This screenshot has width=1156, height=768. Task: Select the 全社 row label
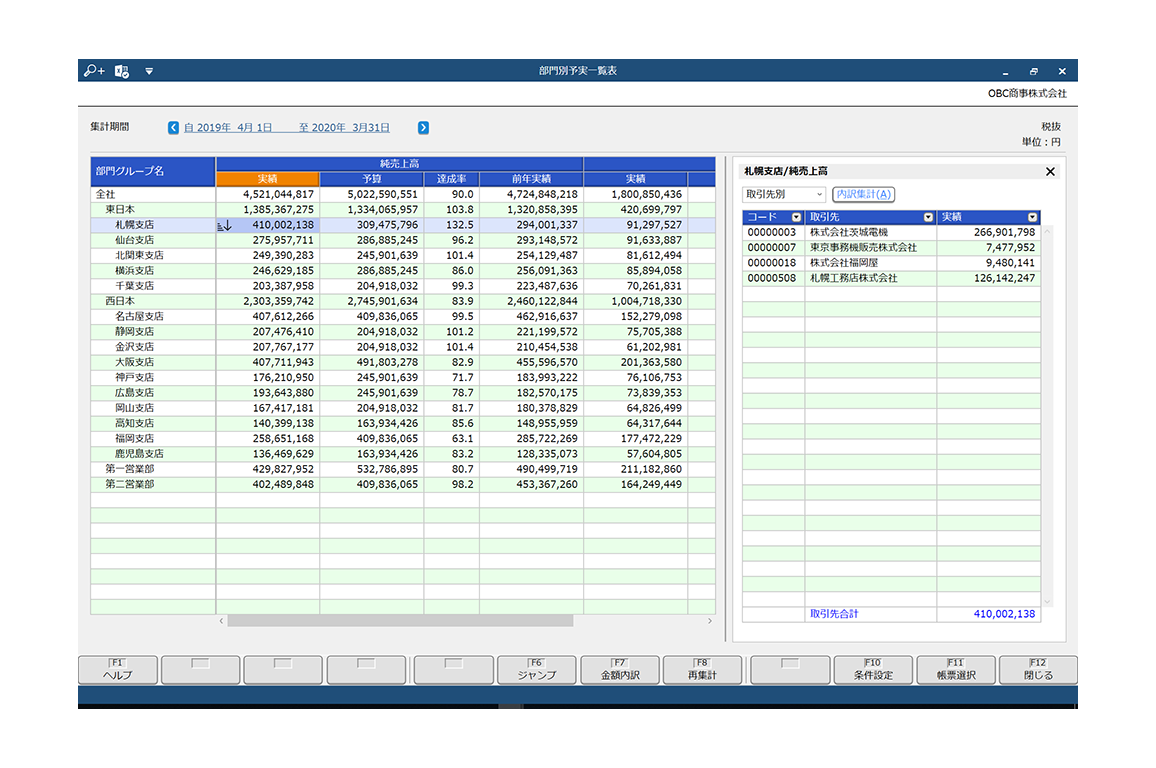pos(105,195)
